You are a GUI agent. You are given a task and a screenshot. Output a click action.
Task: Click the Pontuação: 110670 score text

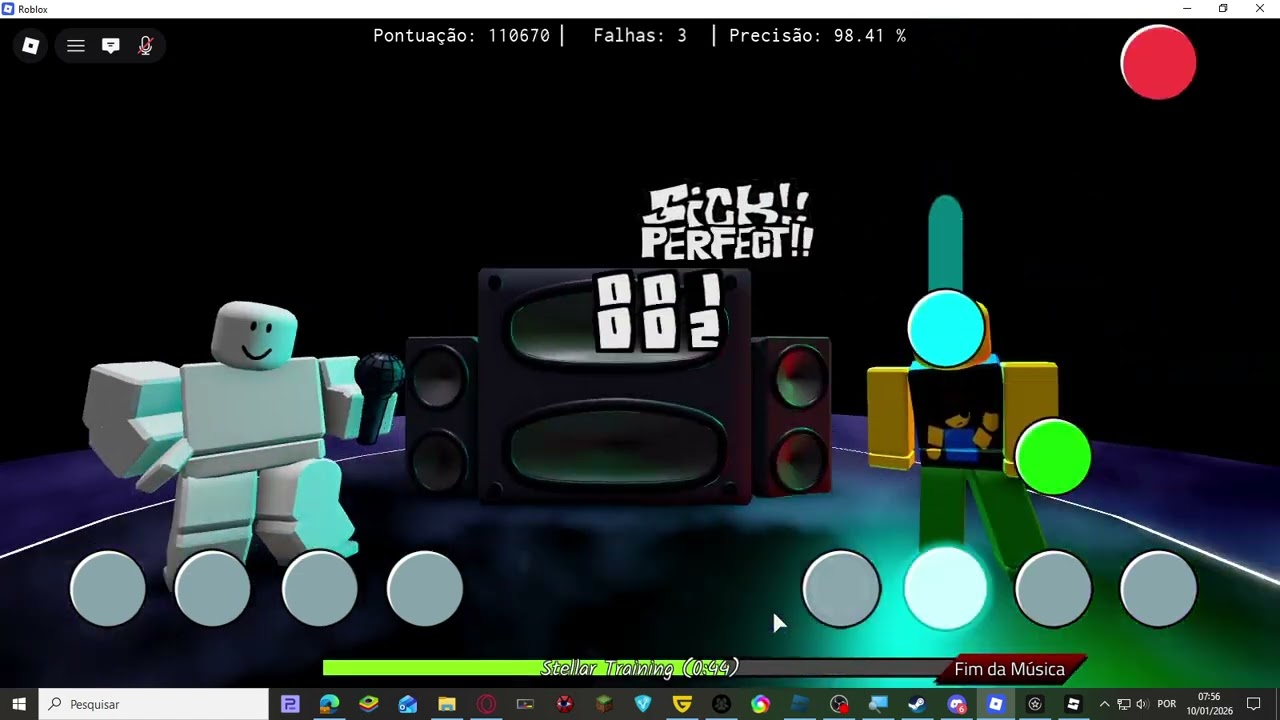[x=461, y=36]
